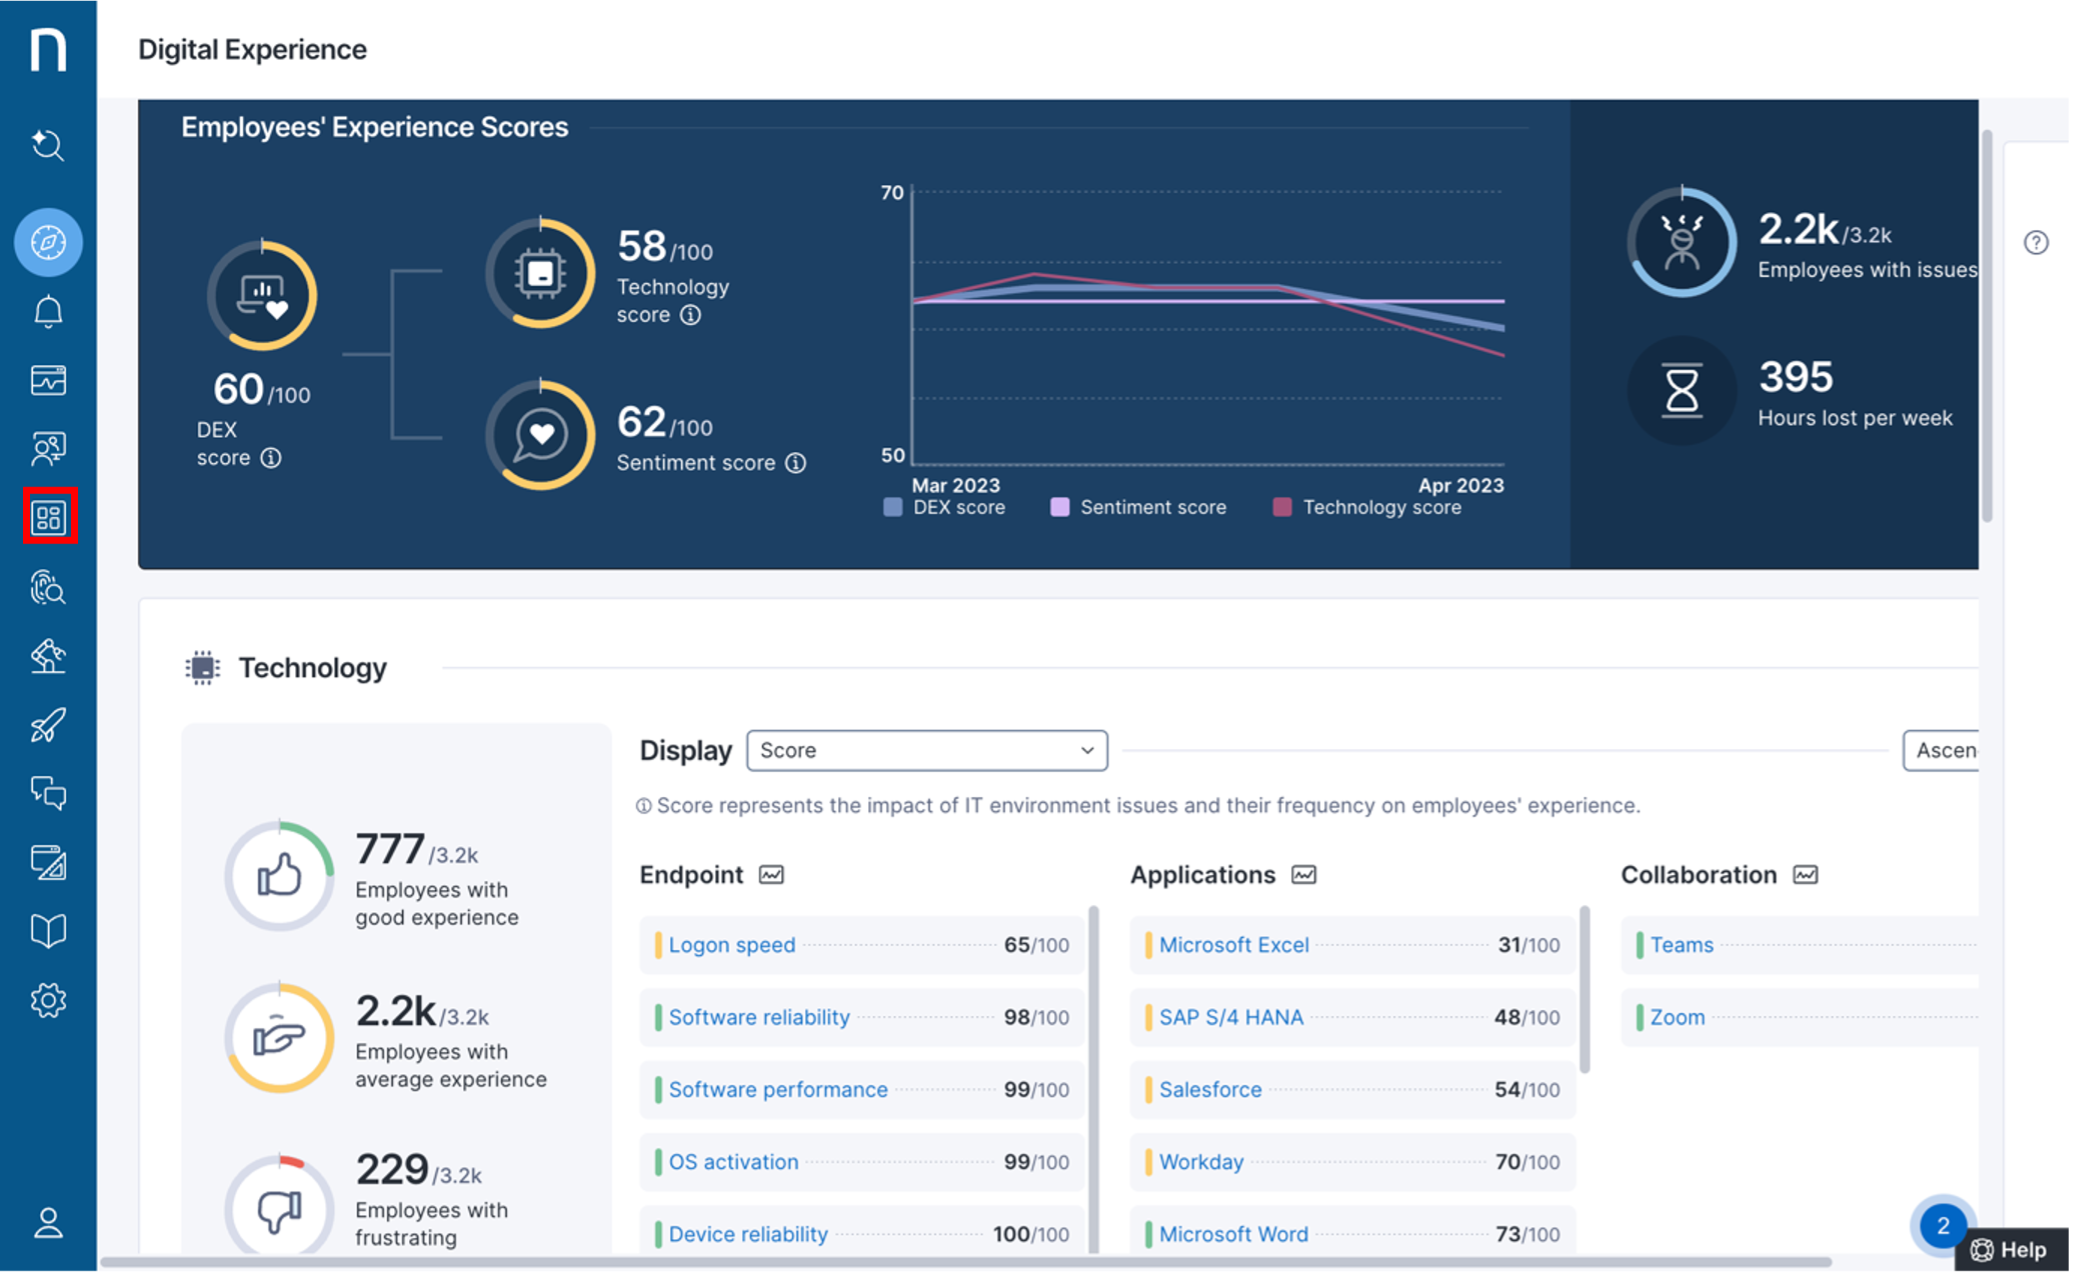2076x1278 pixels.
Task: Click the info icon next to DEX score
Action: [270, 458]
